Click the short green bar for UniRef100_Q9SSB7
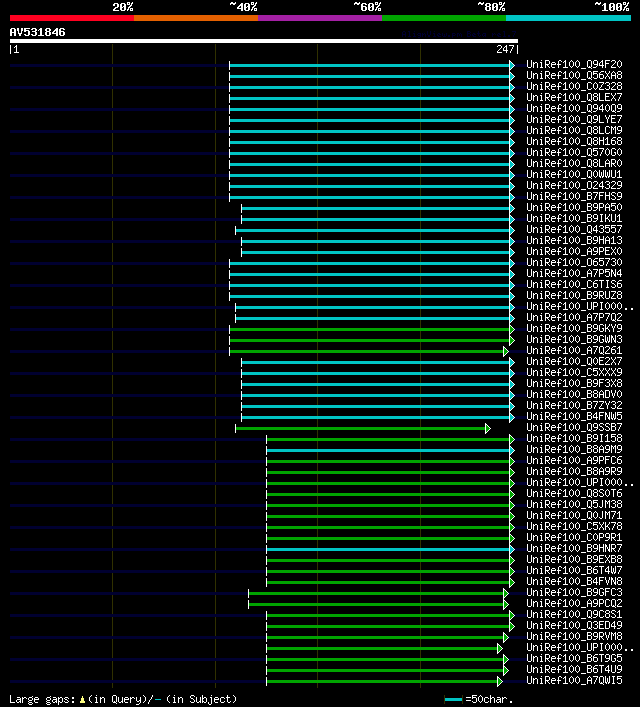The height and width of the screenshot is (707, 640). click(361, 428)
